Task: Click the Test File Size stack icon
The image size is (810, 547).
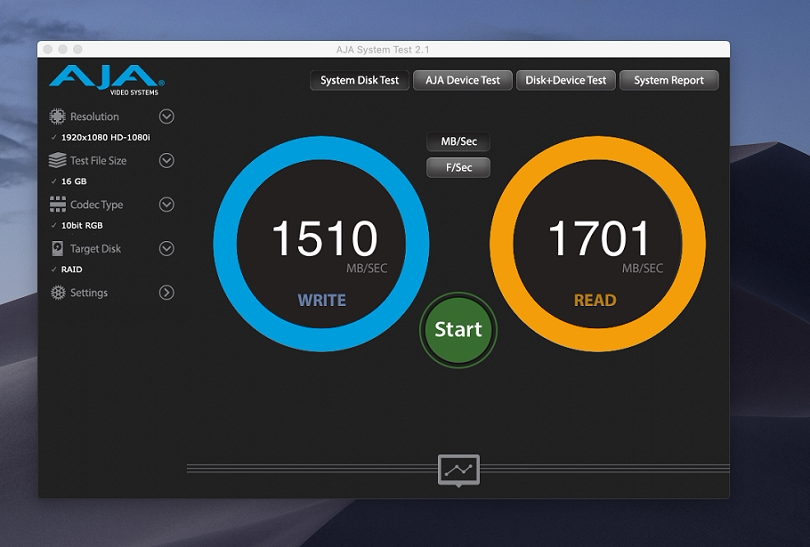Action: [x=57, y=160]
